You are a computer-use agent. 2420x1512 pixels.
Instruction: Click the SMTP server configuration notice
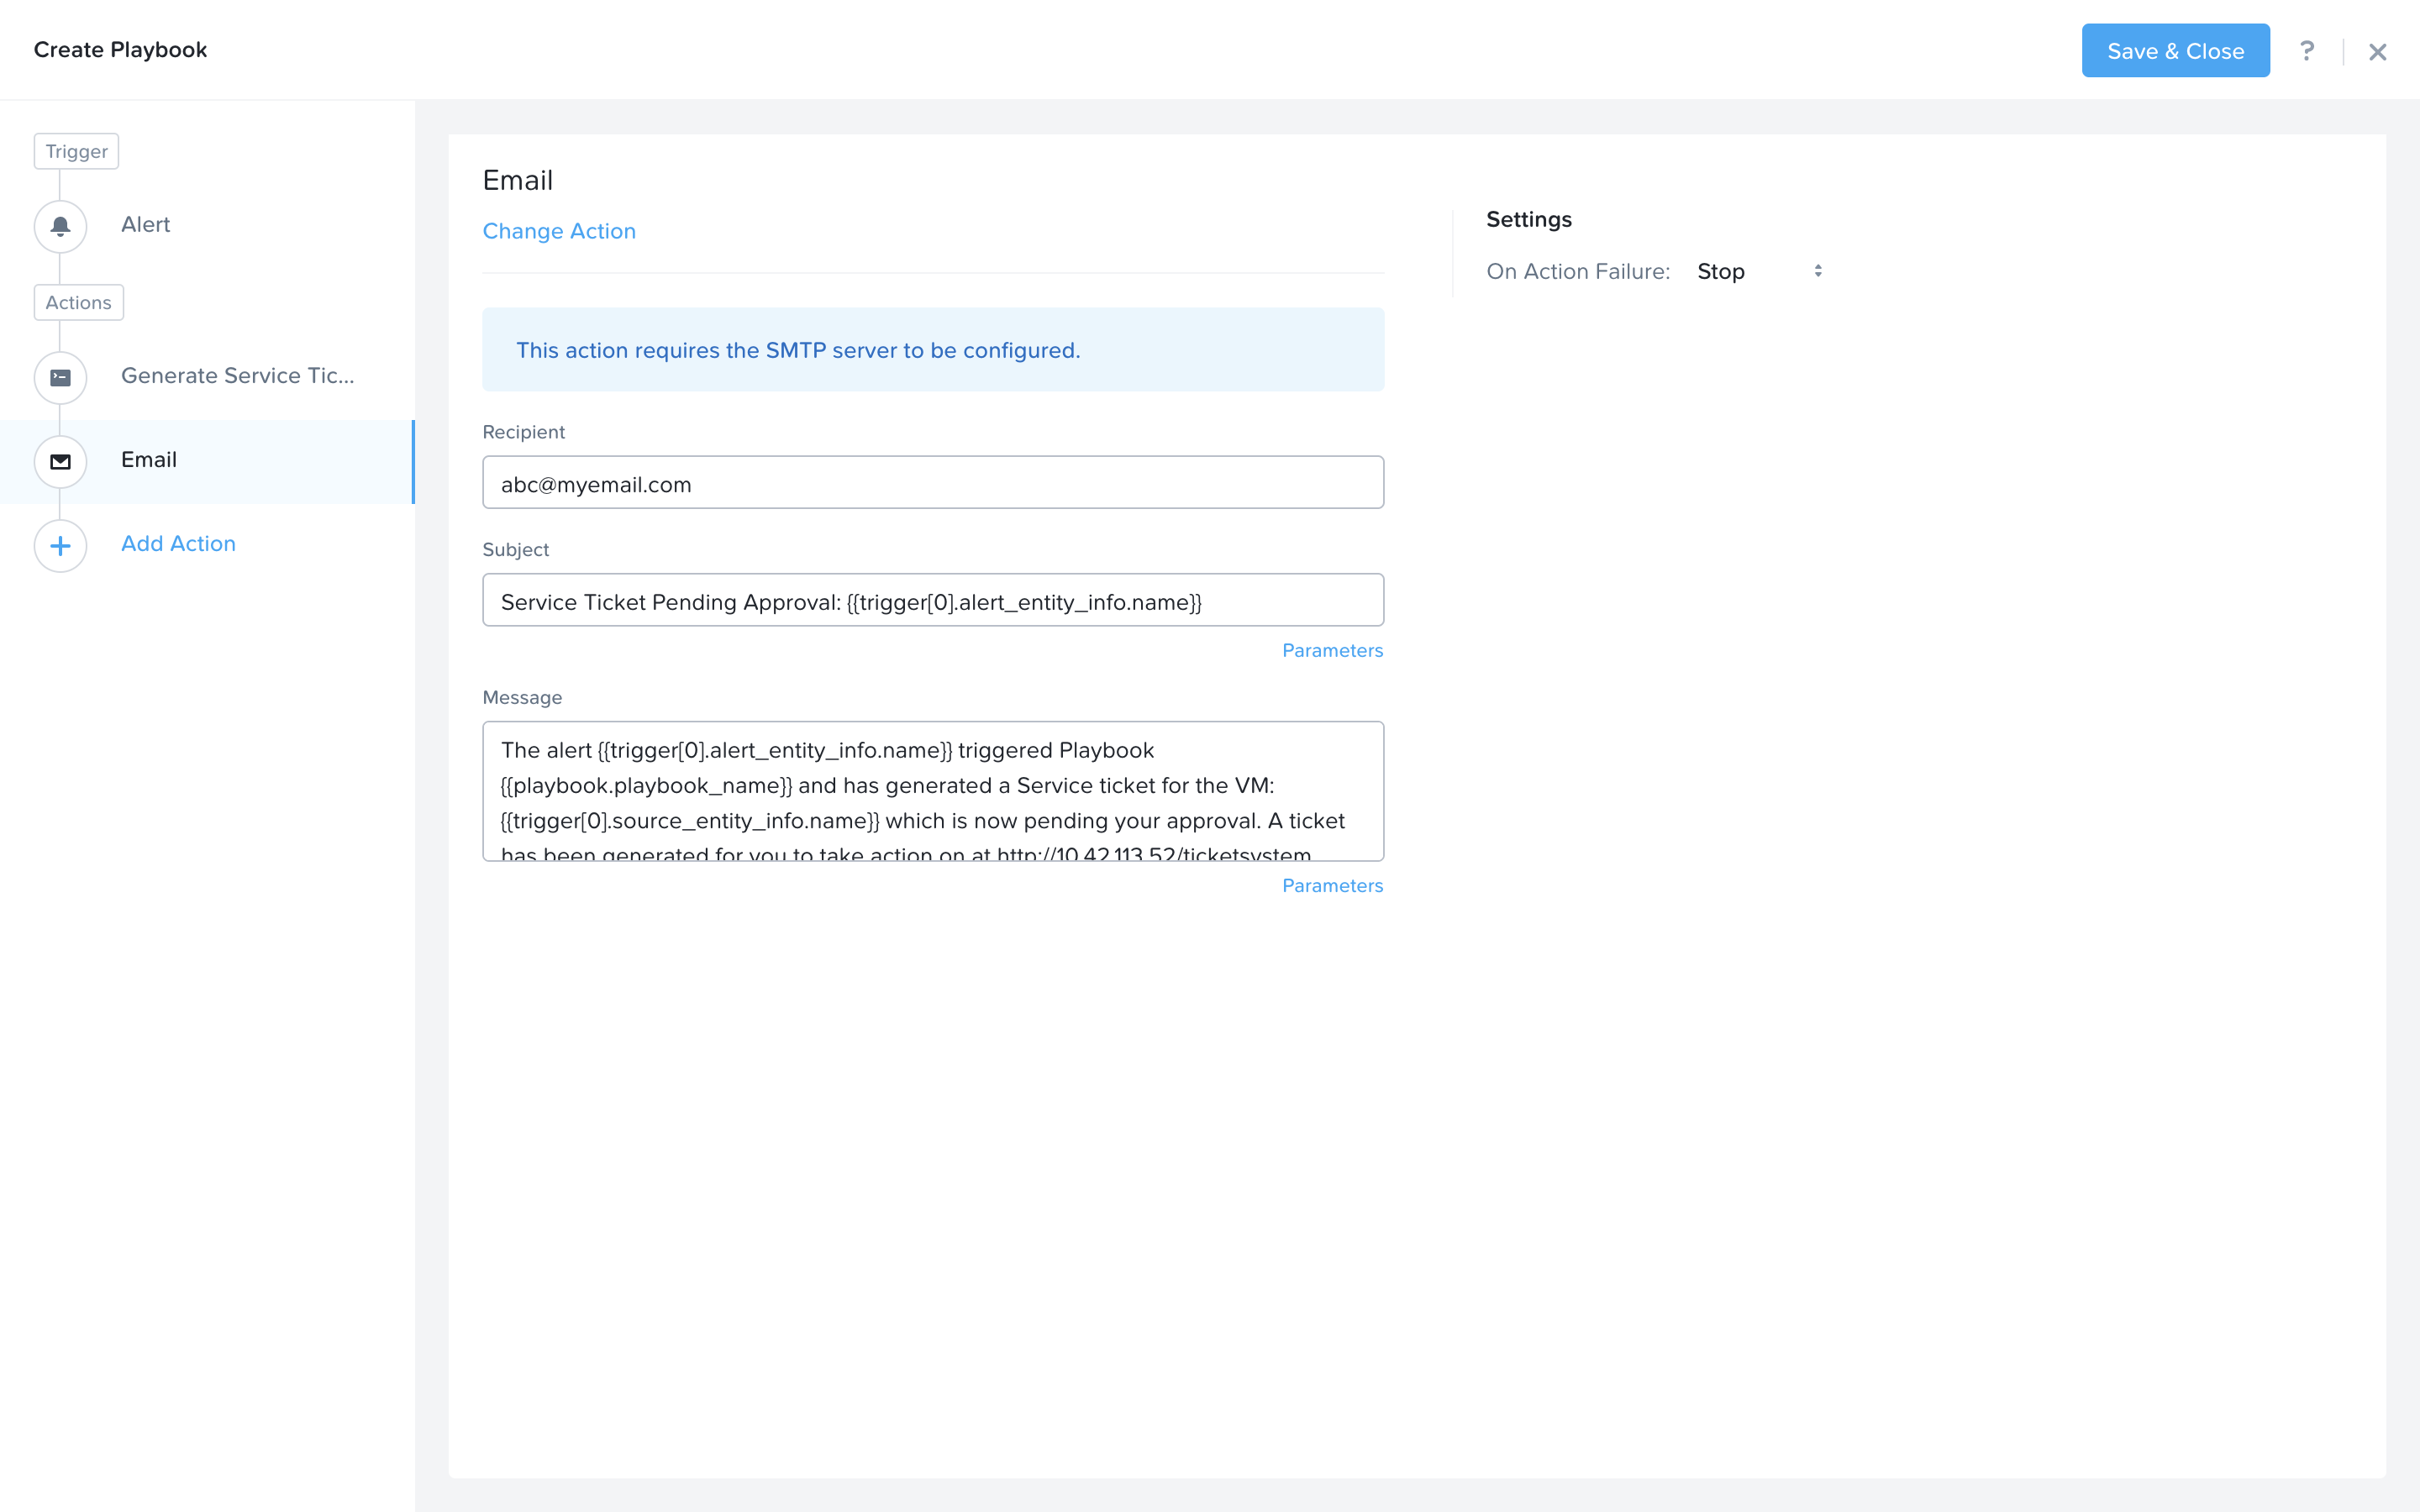click(932, 350)
